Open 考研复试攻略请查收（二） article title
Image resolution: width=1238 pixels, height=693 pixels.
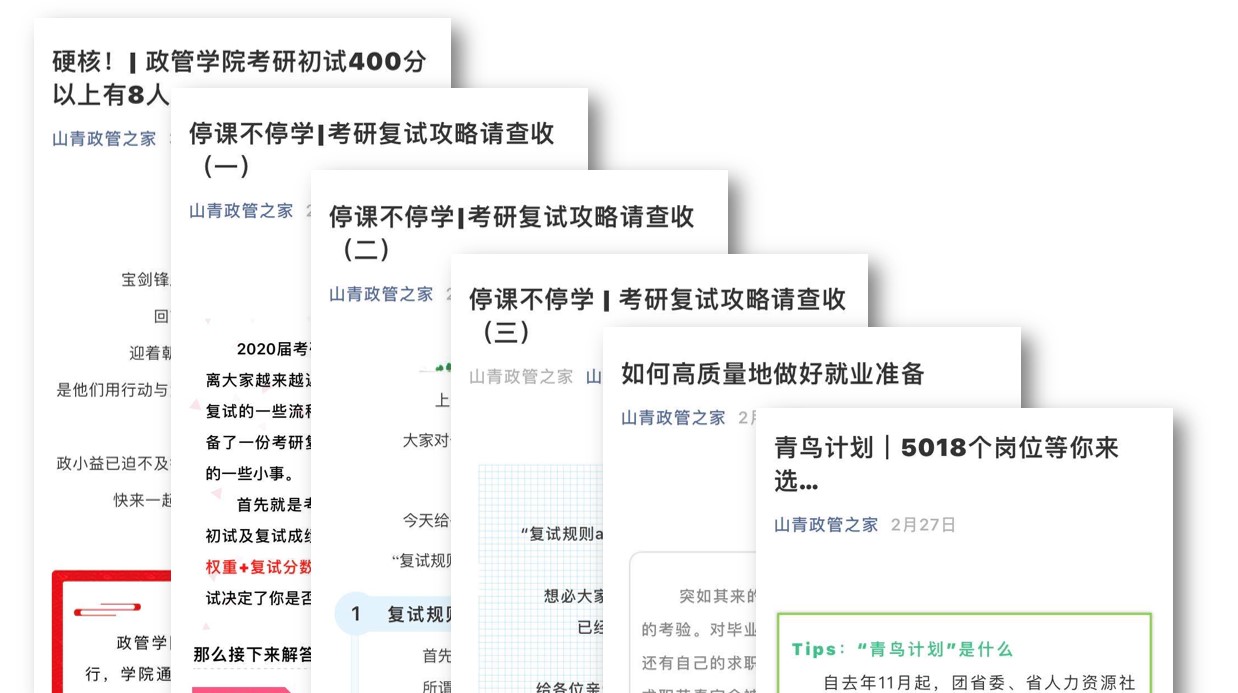511,217
